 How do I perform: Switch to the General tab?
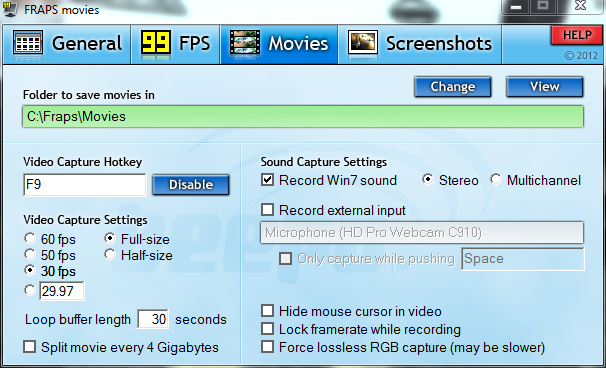(67, 44)
